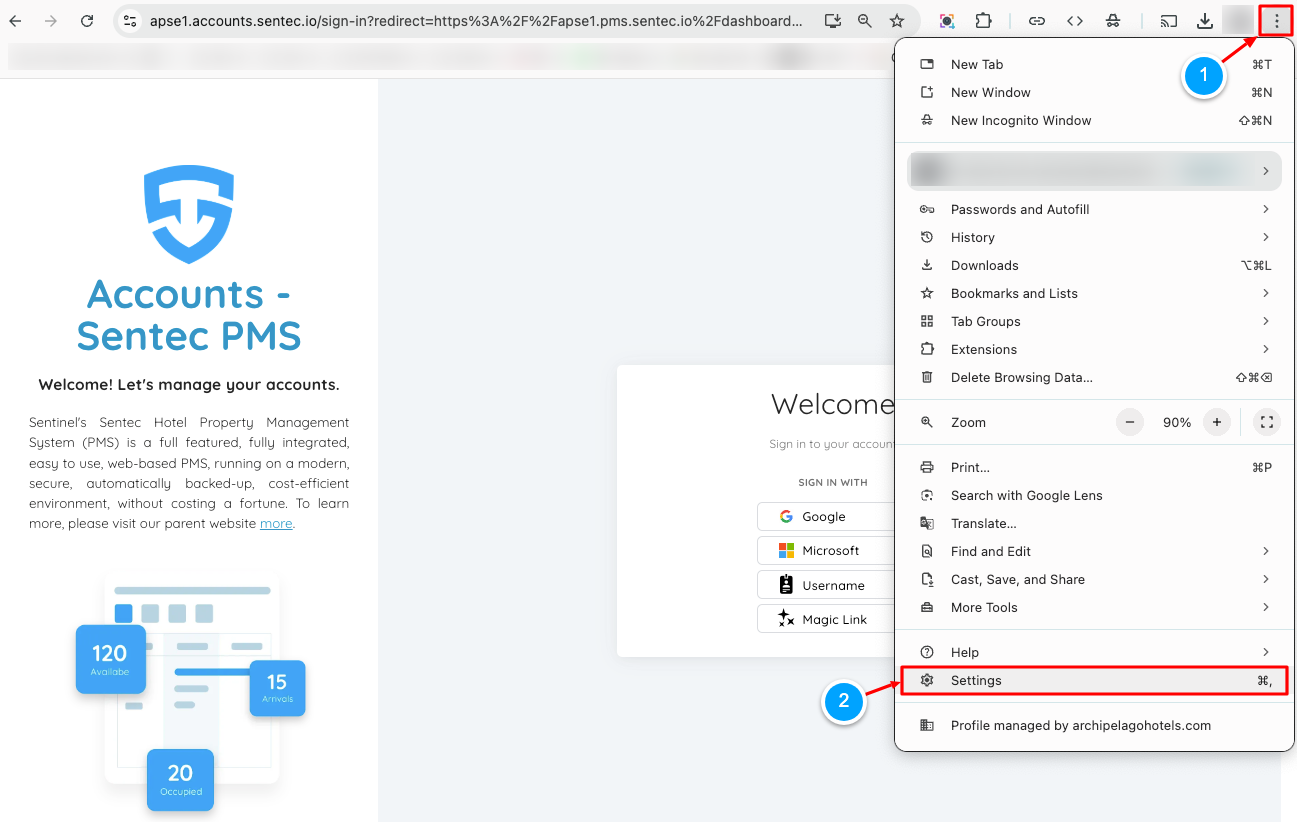Open site information icon in address bar
This screenshot has width=1297, height=822.
click(x=128, y=20)
